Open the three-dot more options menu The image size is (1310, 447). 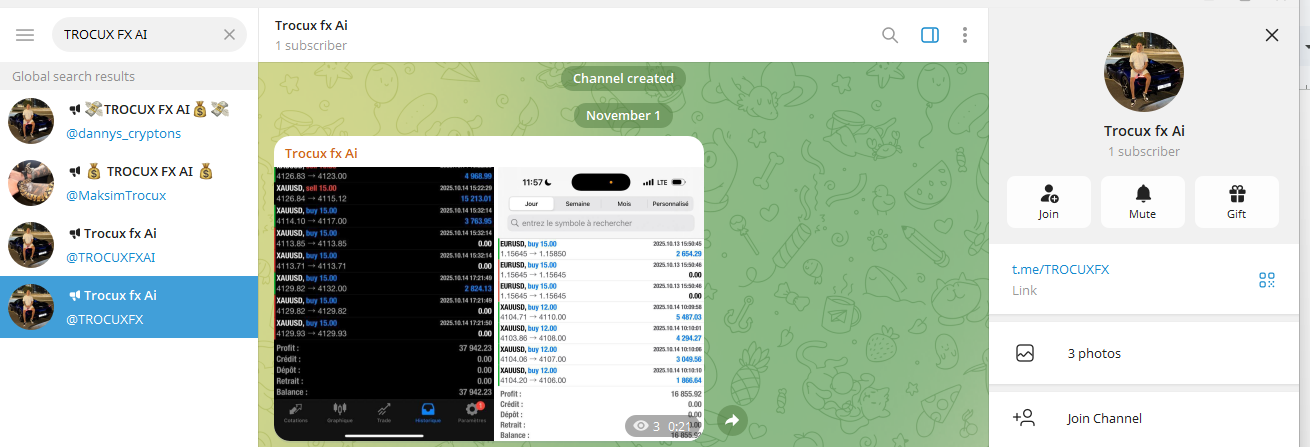click(x=965, y=35)
